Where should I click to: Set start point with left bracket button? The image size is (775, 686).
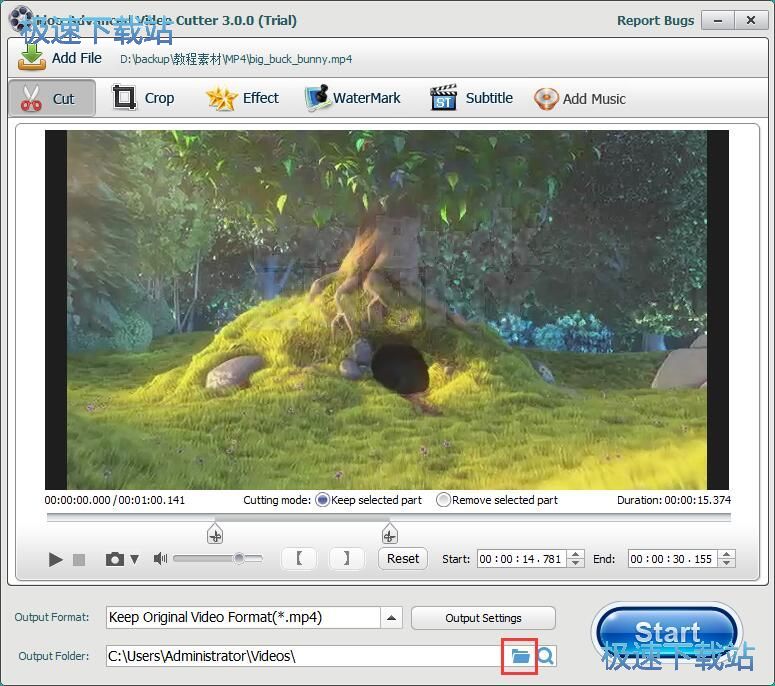(x=299, y=558)
